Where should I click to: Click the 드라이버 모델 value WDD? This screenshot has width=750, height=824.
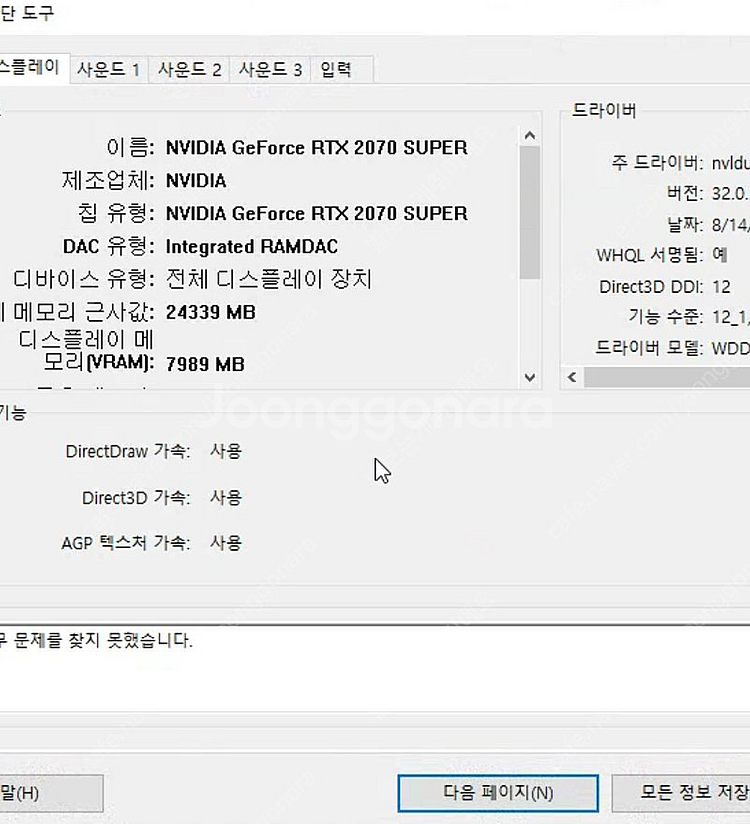[731, 348]
